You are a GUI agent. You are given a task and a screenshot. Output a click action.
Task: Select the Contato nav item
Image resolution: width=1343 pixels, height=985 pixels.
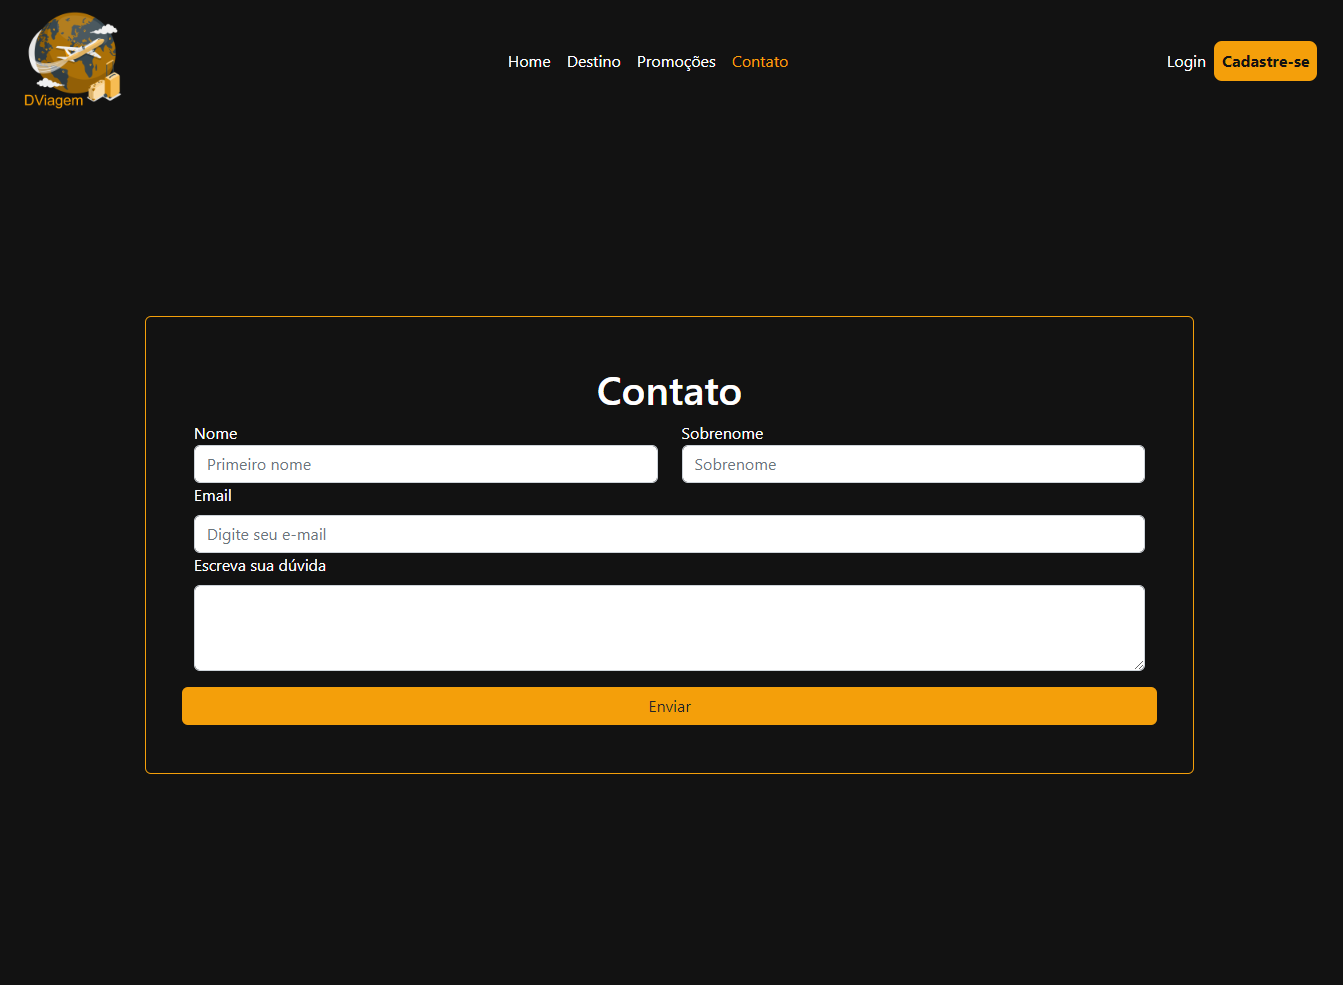click(x=760, y=61)
